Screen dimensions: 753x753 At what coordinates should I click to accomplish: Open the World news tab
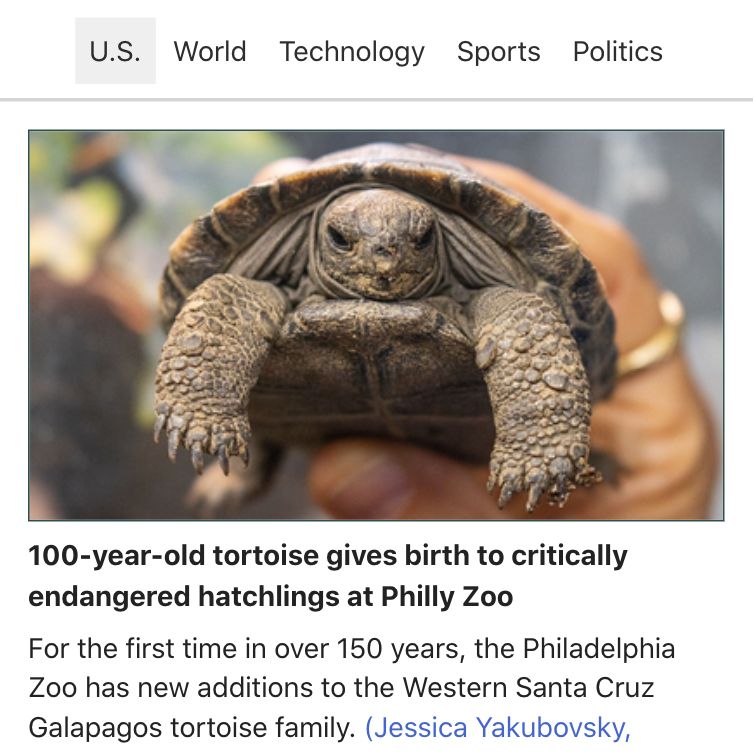pyautogui.click(x=210, y=51)
